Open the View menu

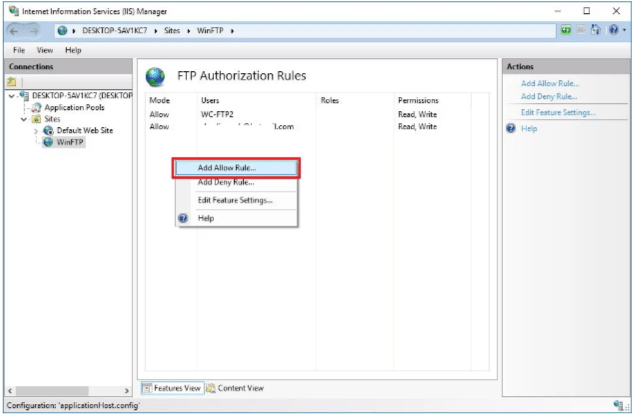pyautogui.click(x=45, y=50)
